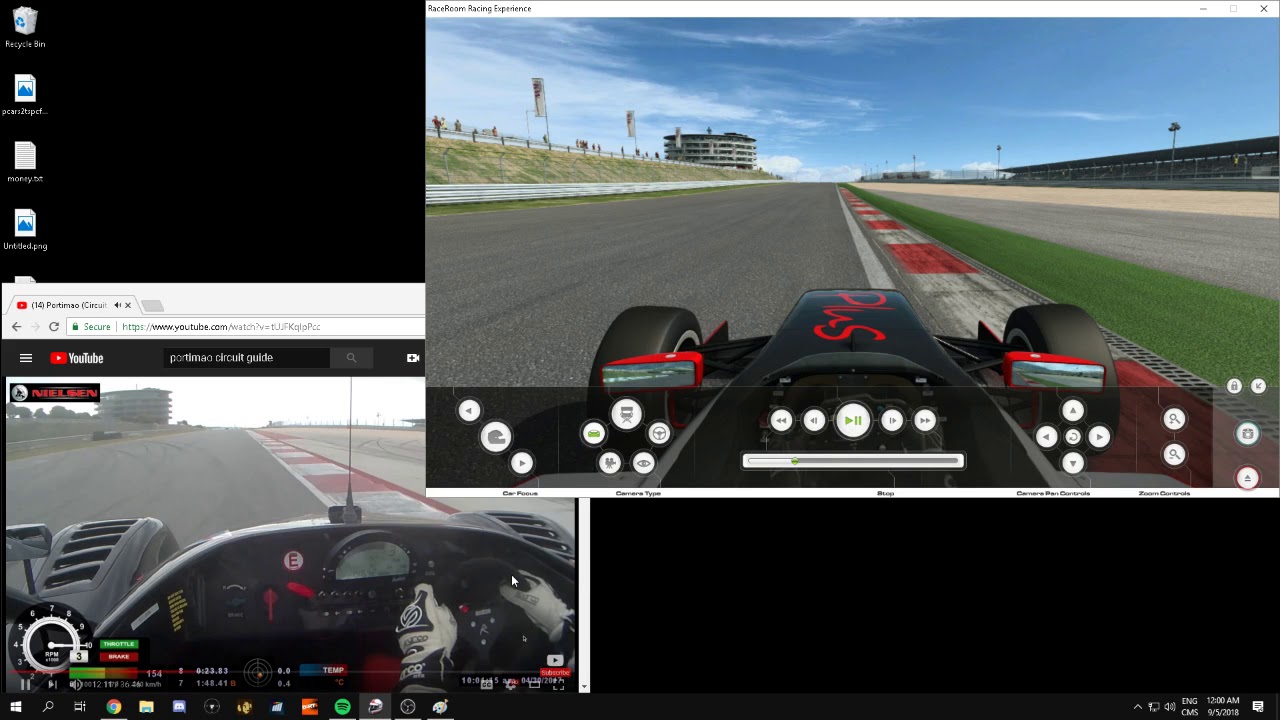1280x720 pixels.
Task: Open YouTube player settings gear
Action: (510, 685)
